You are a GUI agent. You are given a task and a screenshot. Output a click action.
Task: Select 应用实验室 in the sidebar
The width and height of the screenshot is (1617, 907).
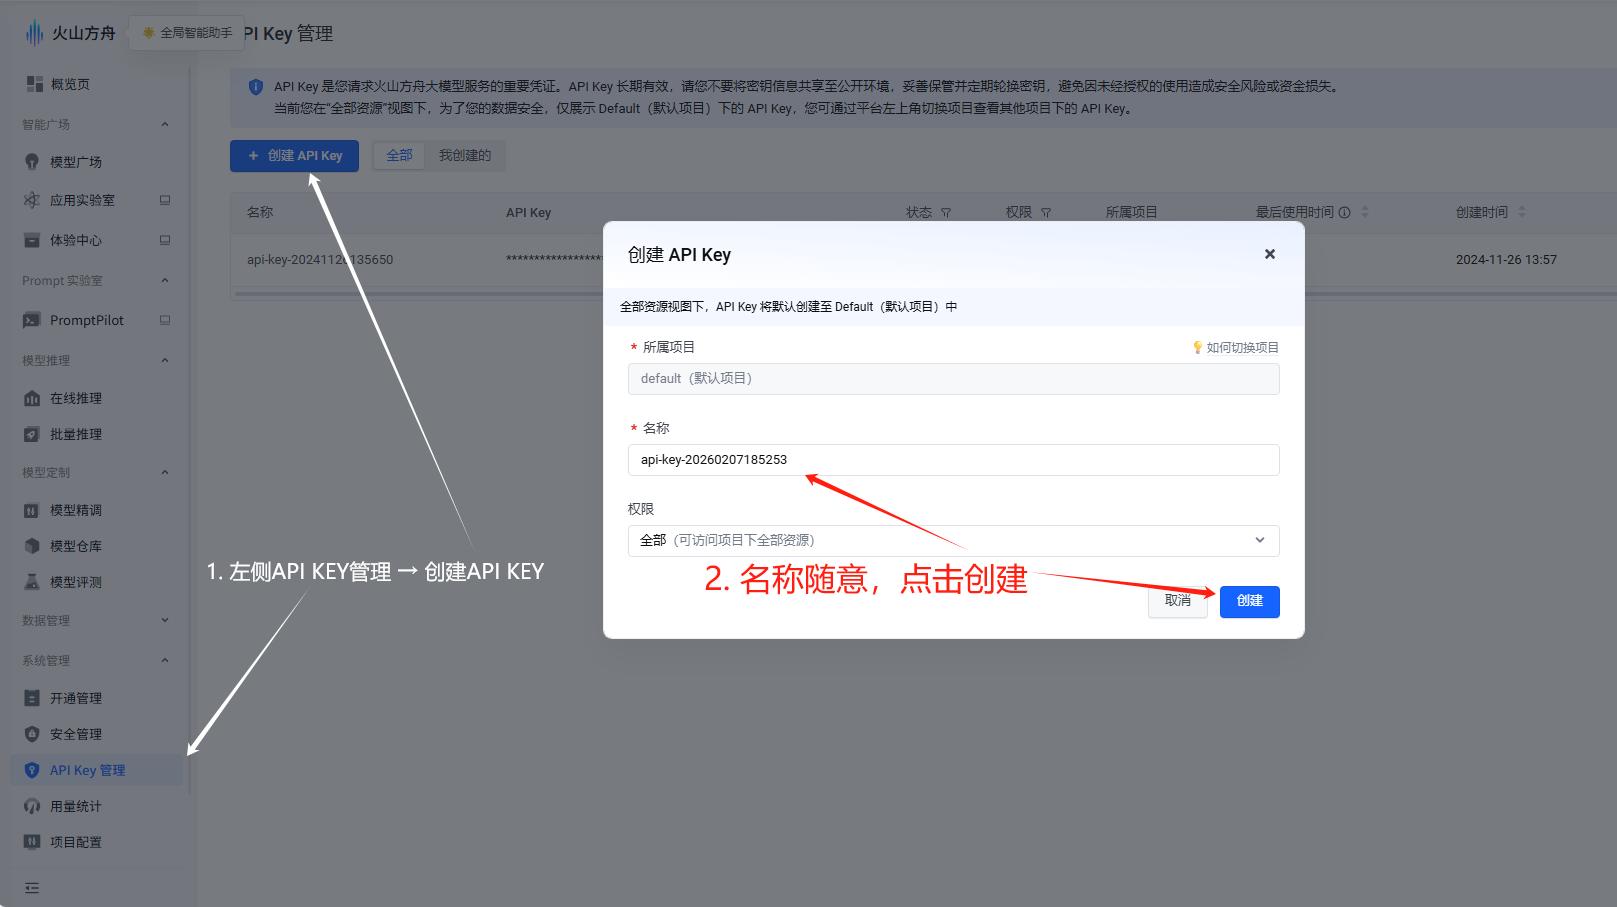[x=81, y=199]
